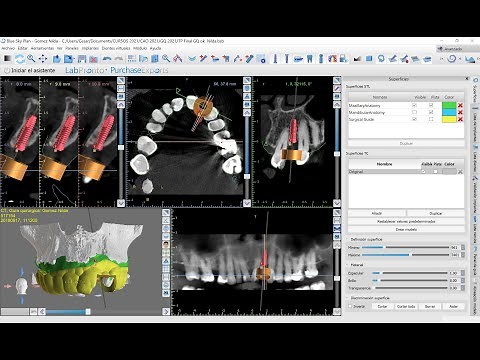Open the Editar menu

pos(23,48)
